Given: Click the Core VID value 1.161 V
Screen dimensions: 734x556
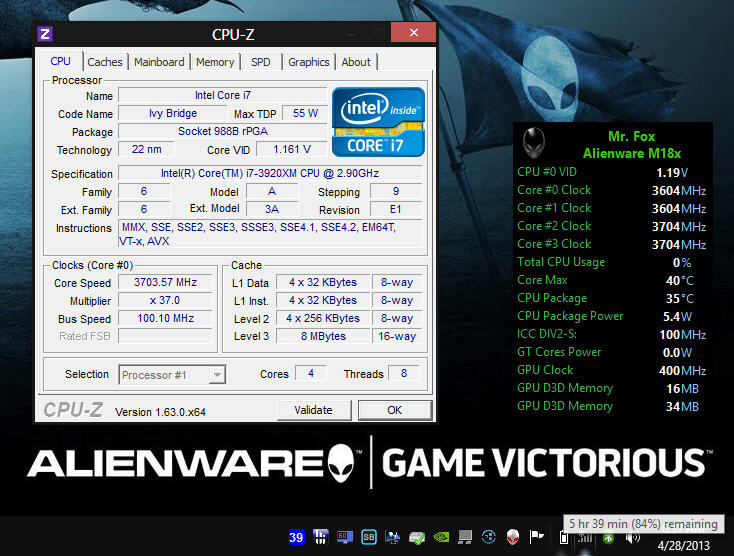Looking at the screenshot, I should pos(292,149).
